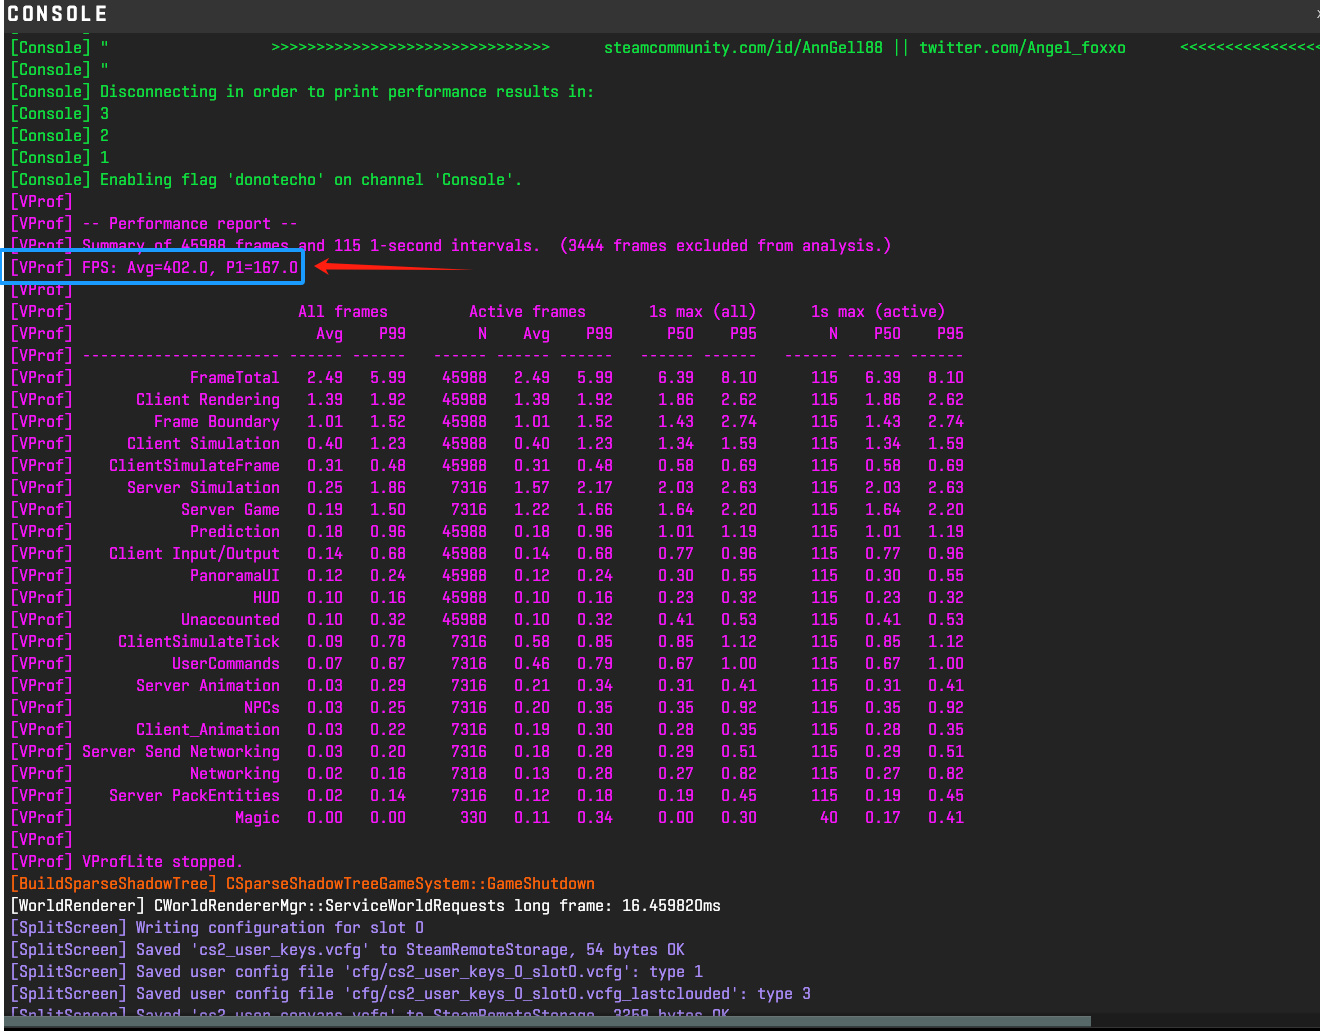Click the 330 frame count in Magic row
The height and width of the screenshot is (1034, 1320).
[473, 818]
